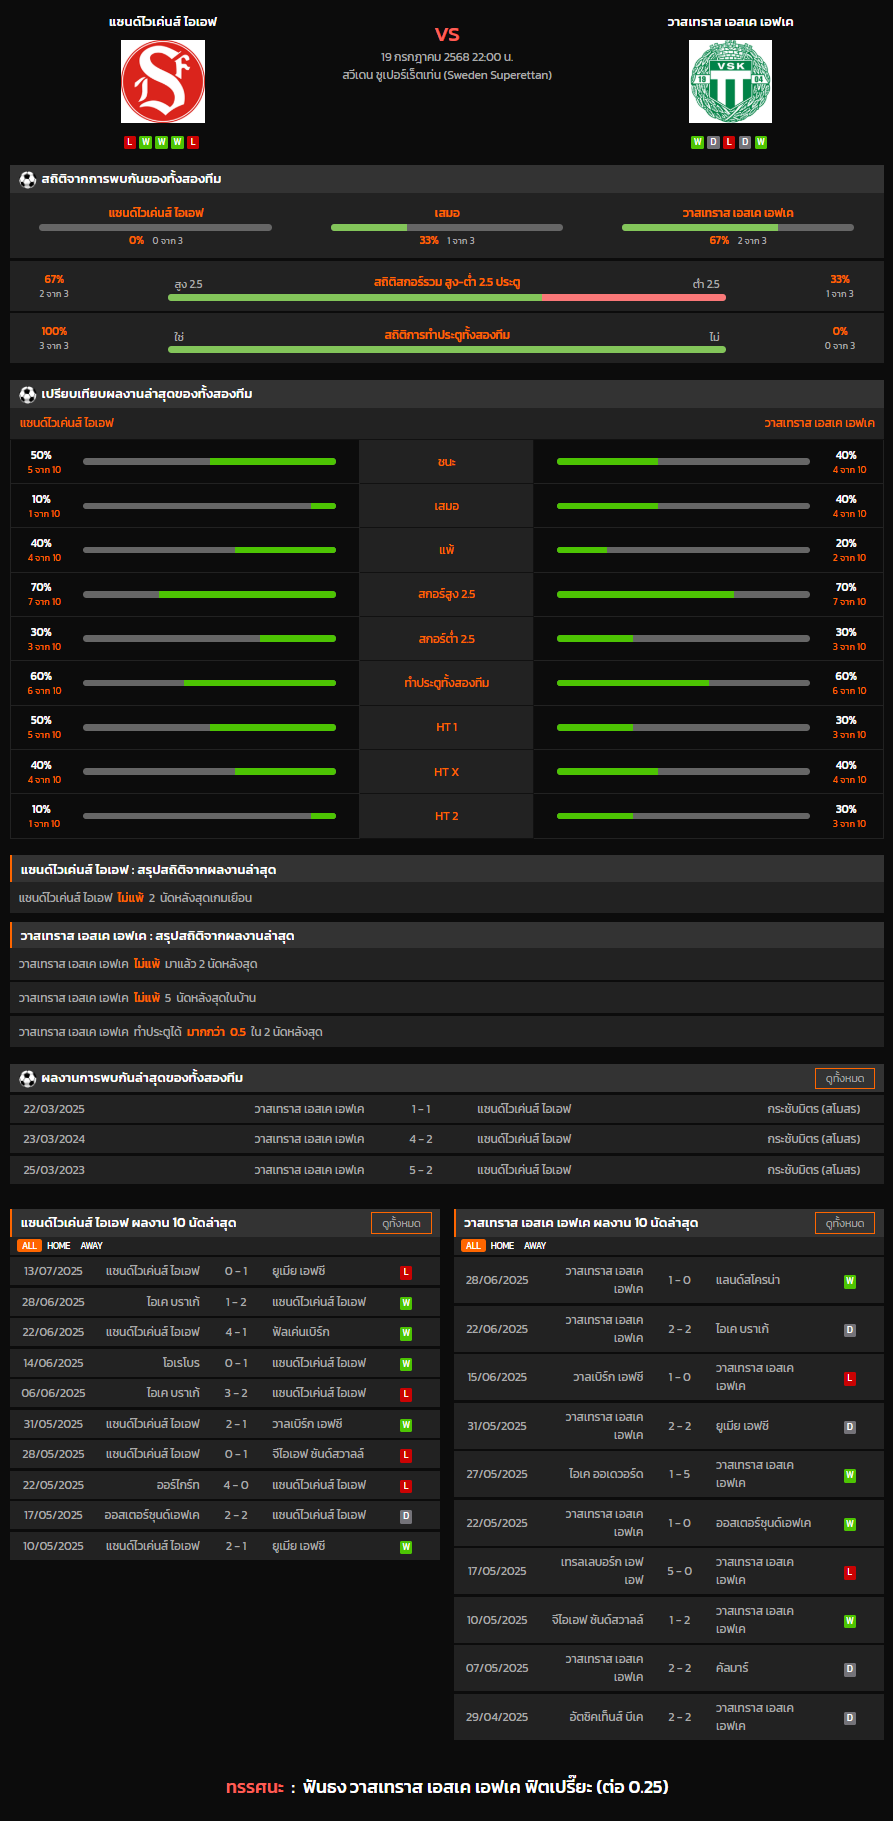Click the HT 2 comparison row label
The image size is (893, 1821).
tap(447, 816)
